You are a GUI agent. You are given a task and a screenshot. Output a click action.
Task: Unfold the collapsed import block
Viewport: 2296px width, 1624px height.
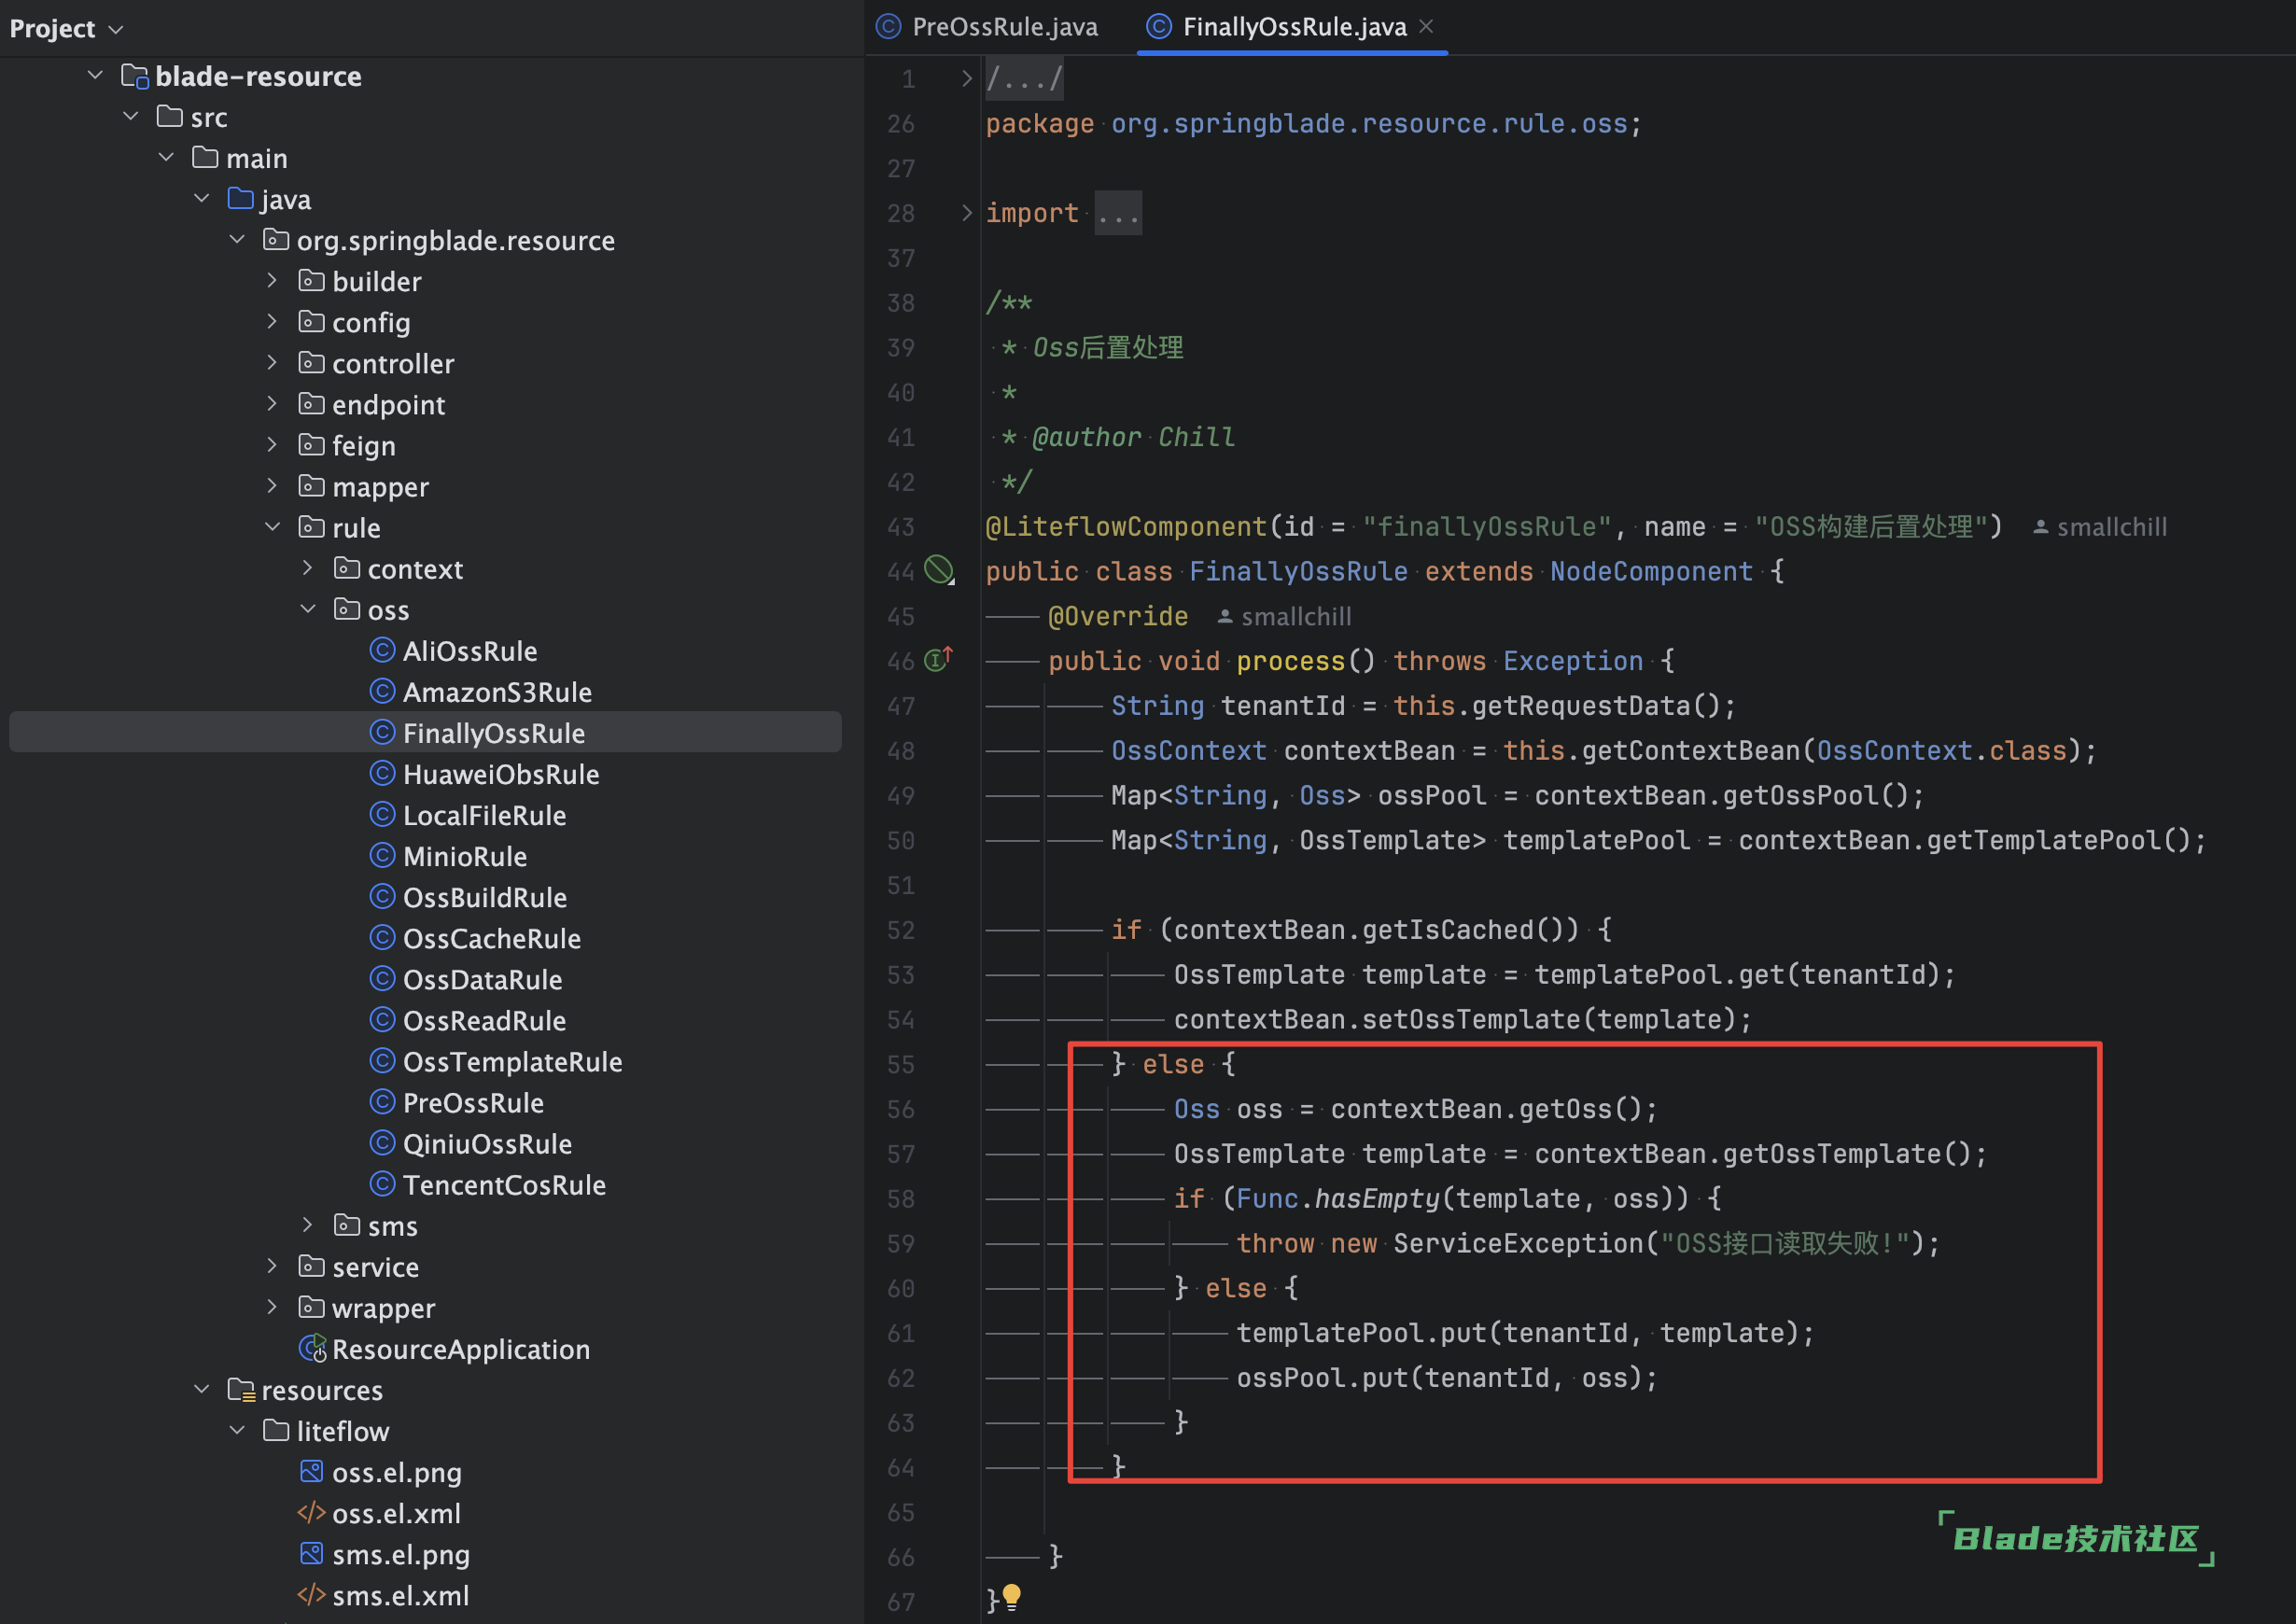click(966, 212)
